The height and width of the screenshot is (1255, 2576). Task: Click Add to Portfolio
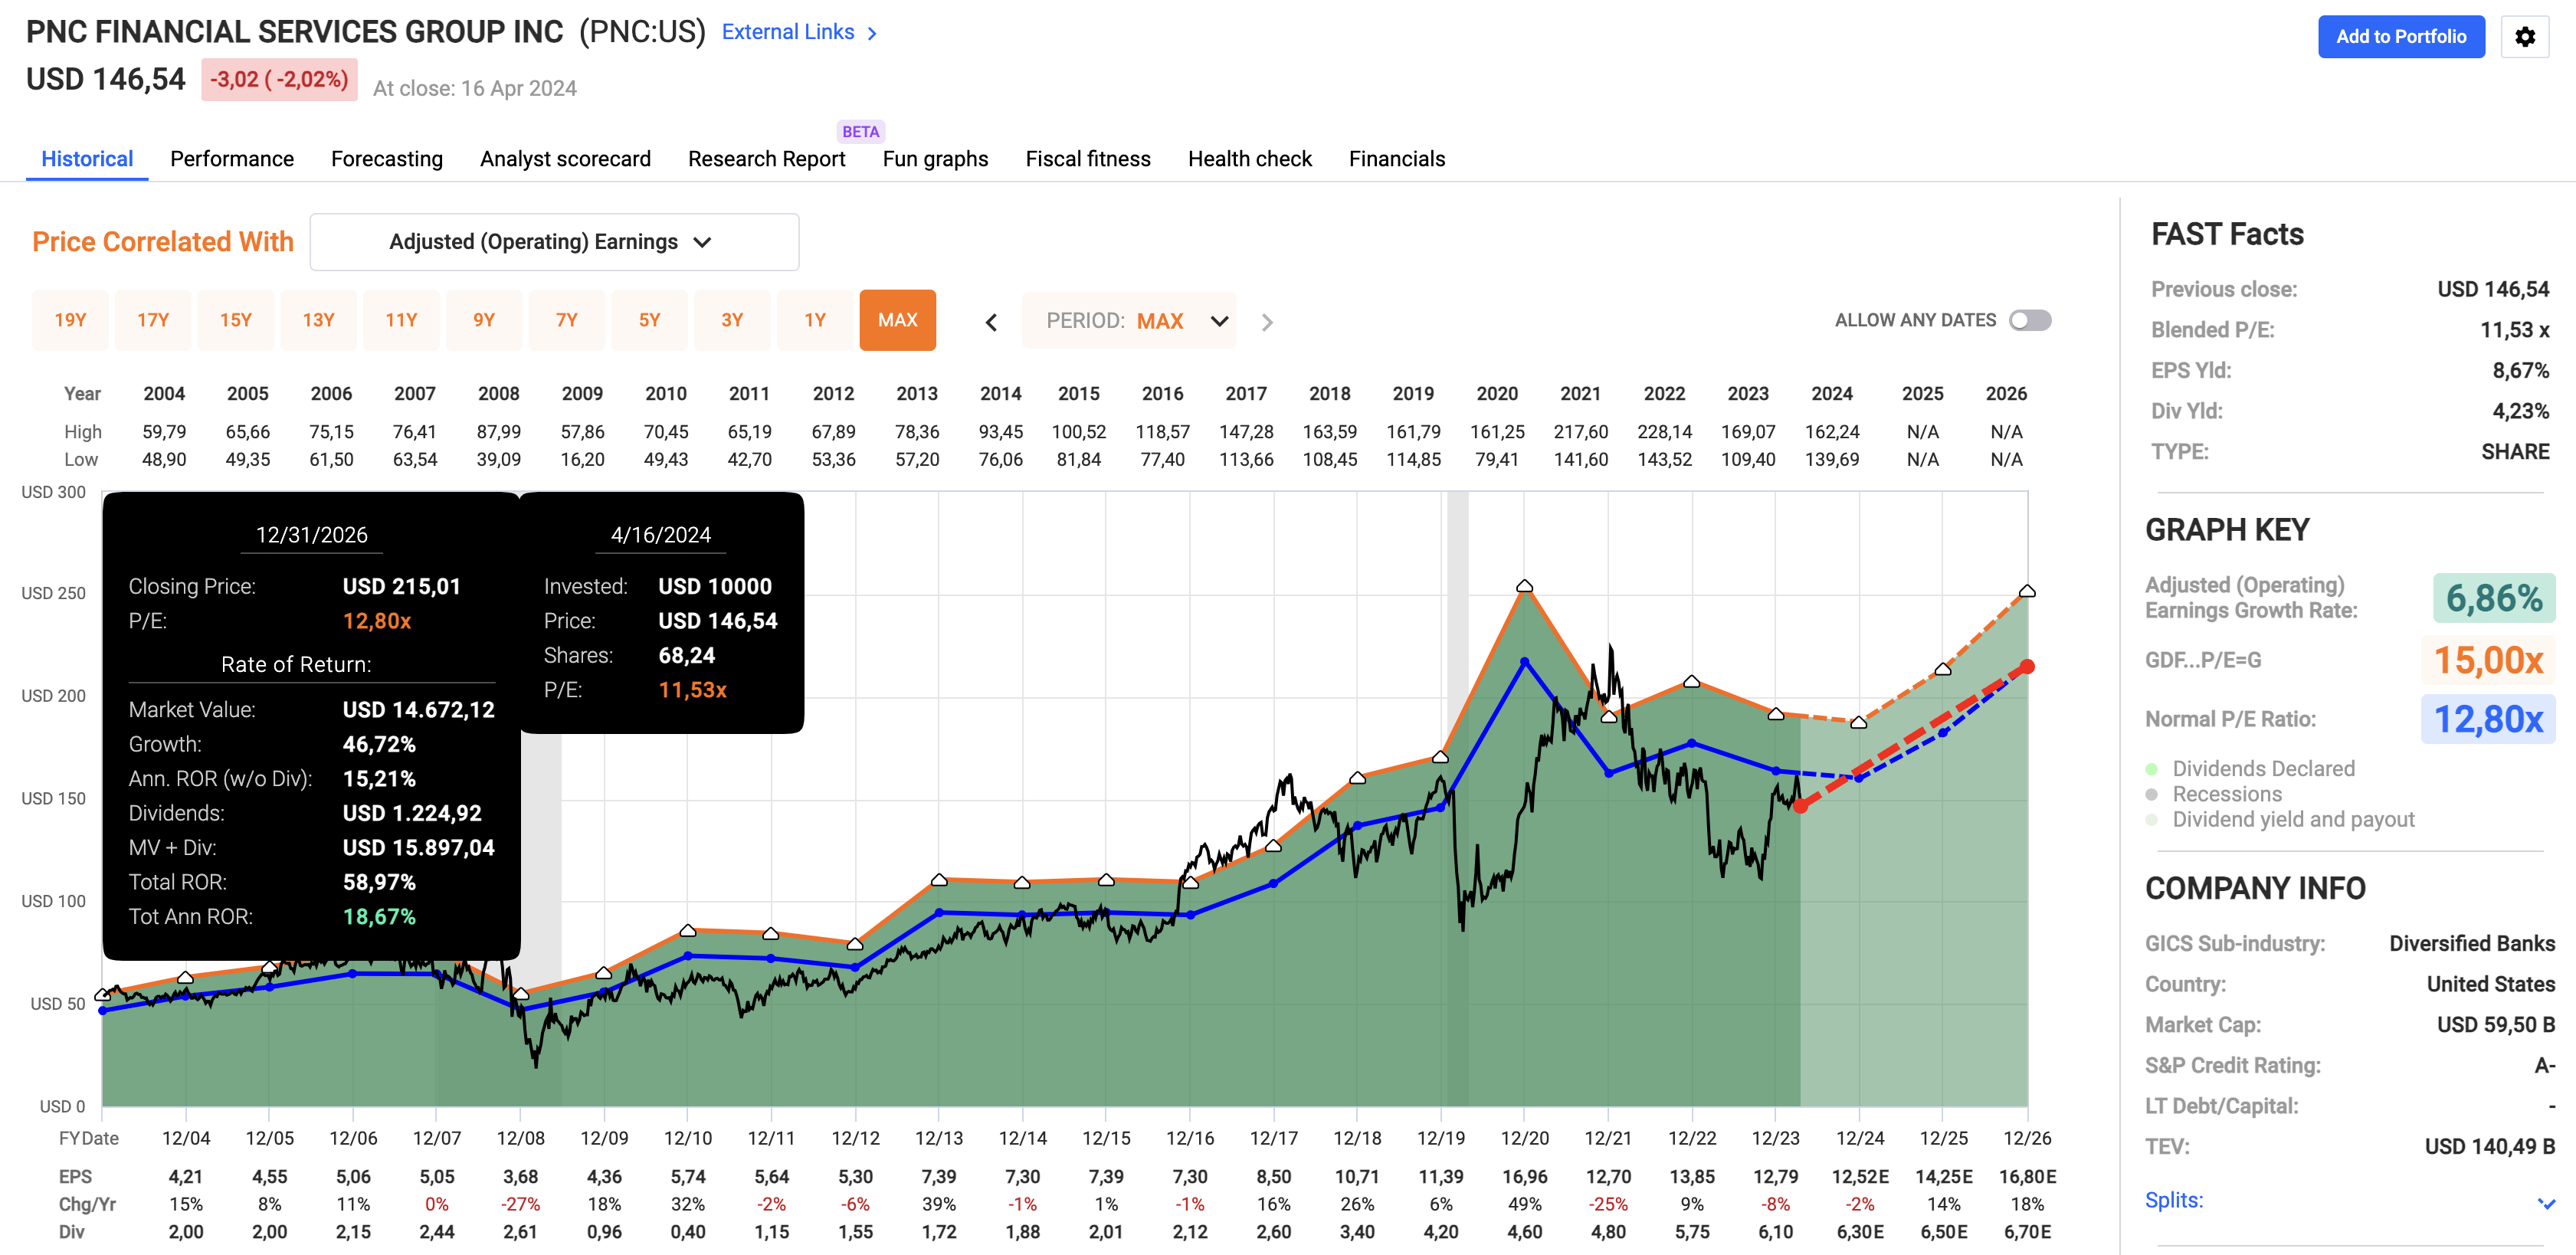tap(2401, 37)
